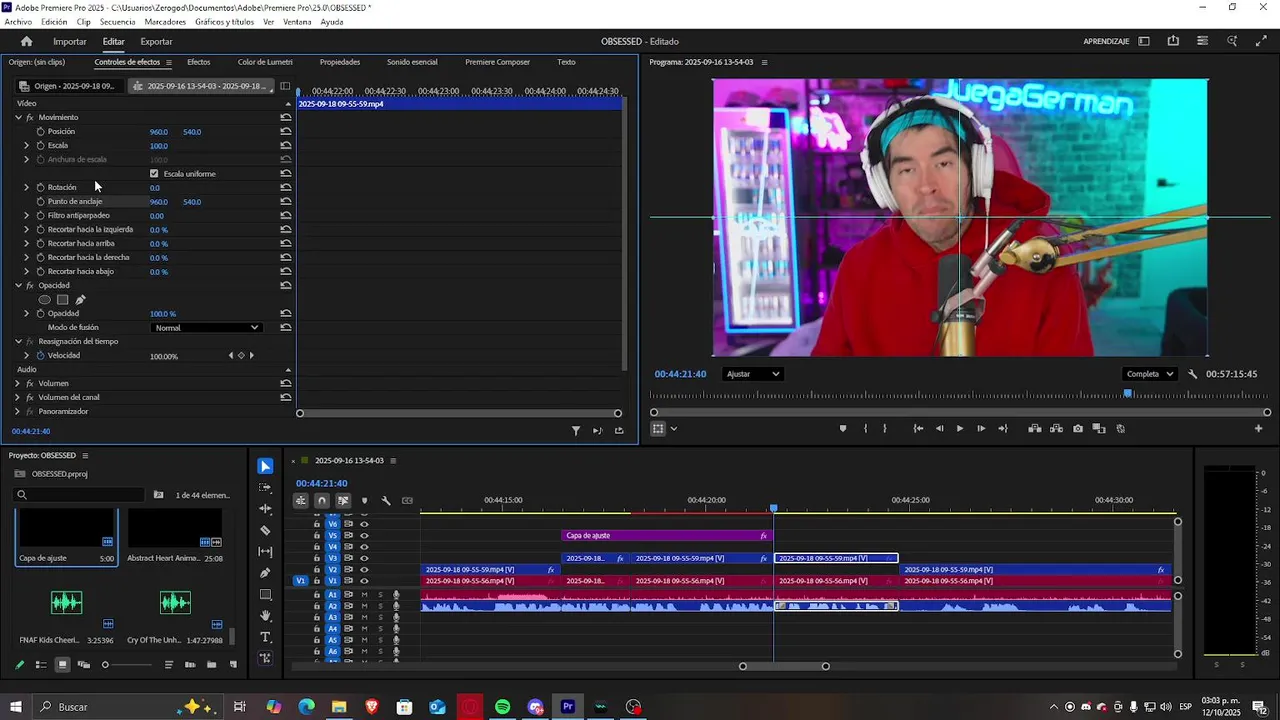Open the Exportar workspace

156,41
